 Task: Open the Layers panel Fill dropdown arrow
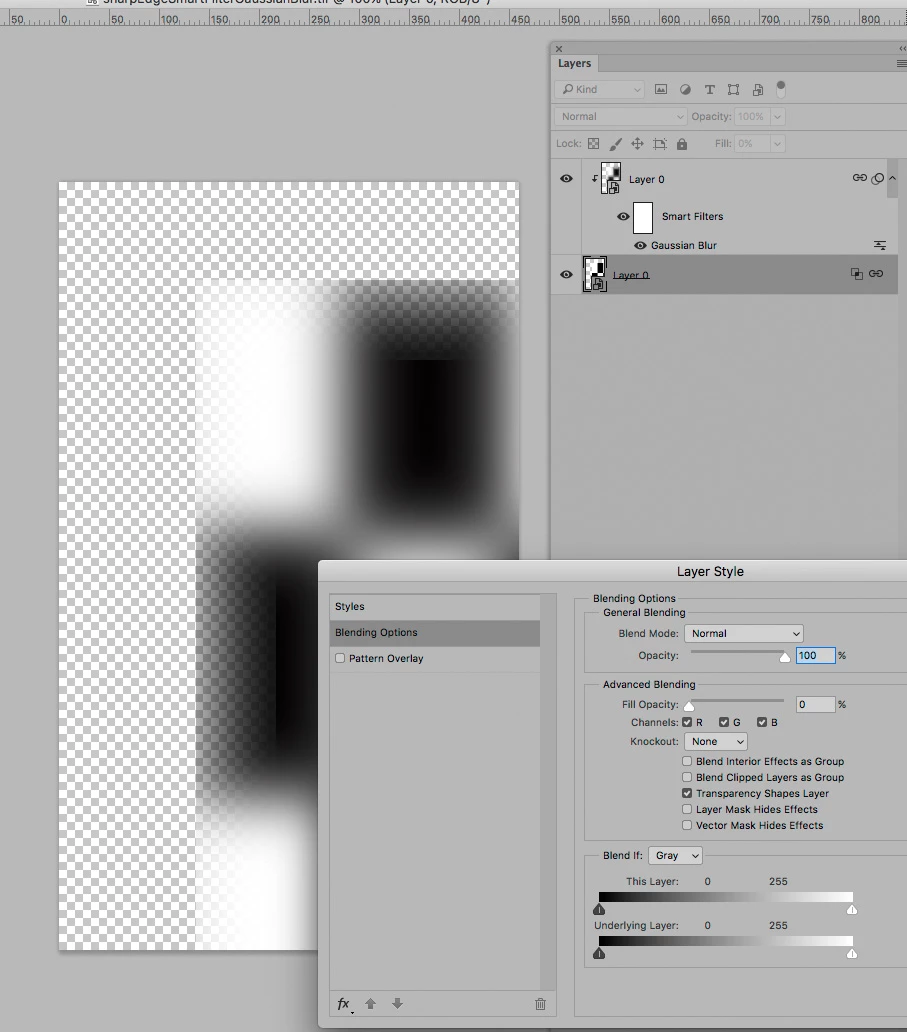pyautogui.click(x=777, y=143)
